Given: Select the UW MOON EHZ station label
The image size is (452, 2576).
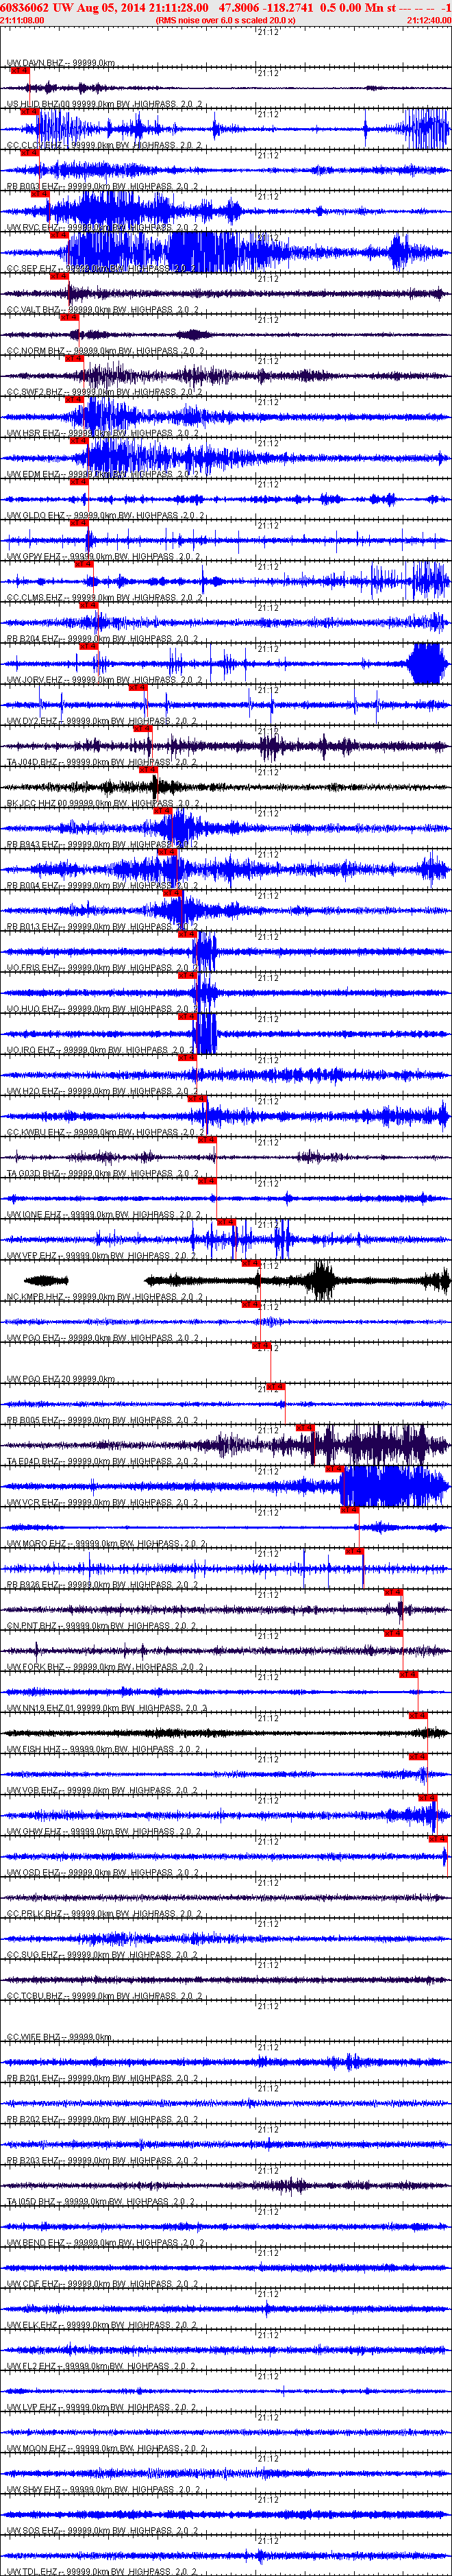Looking at the screenshot, I should click(105, 2448).
